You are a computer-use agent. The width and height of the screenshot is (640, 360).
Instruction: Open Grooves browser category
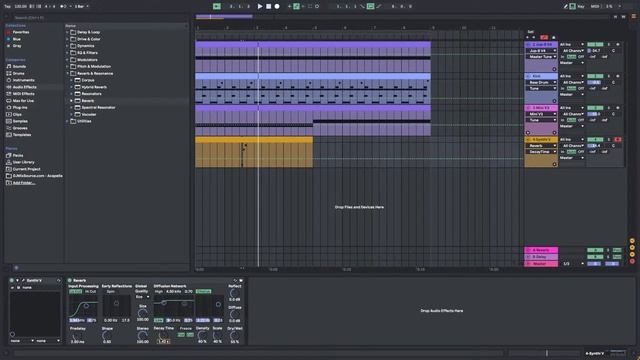point(20,128)
